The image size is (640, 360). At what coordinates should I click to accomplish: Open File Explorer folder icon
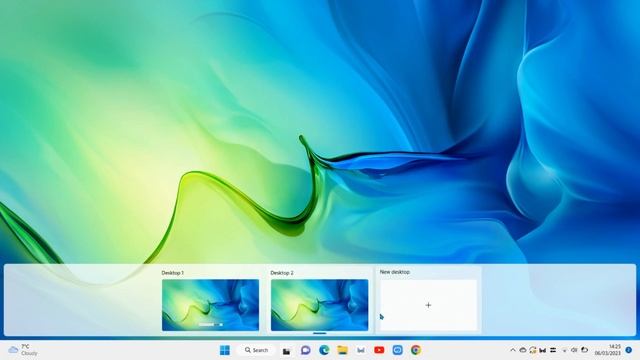(342, 350)
